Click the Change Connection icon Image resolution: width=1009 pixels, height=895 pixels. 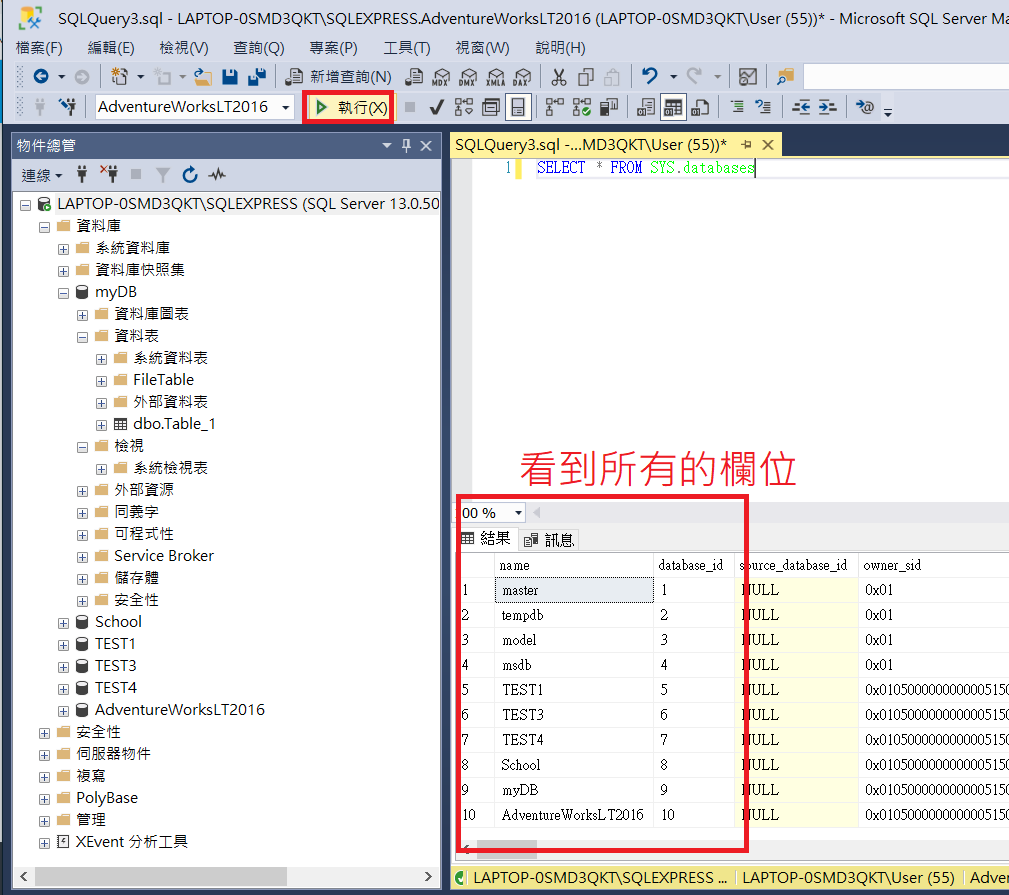coord(68,107)
